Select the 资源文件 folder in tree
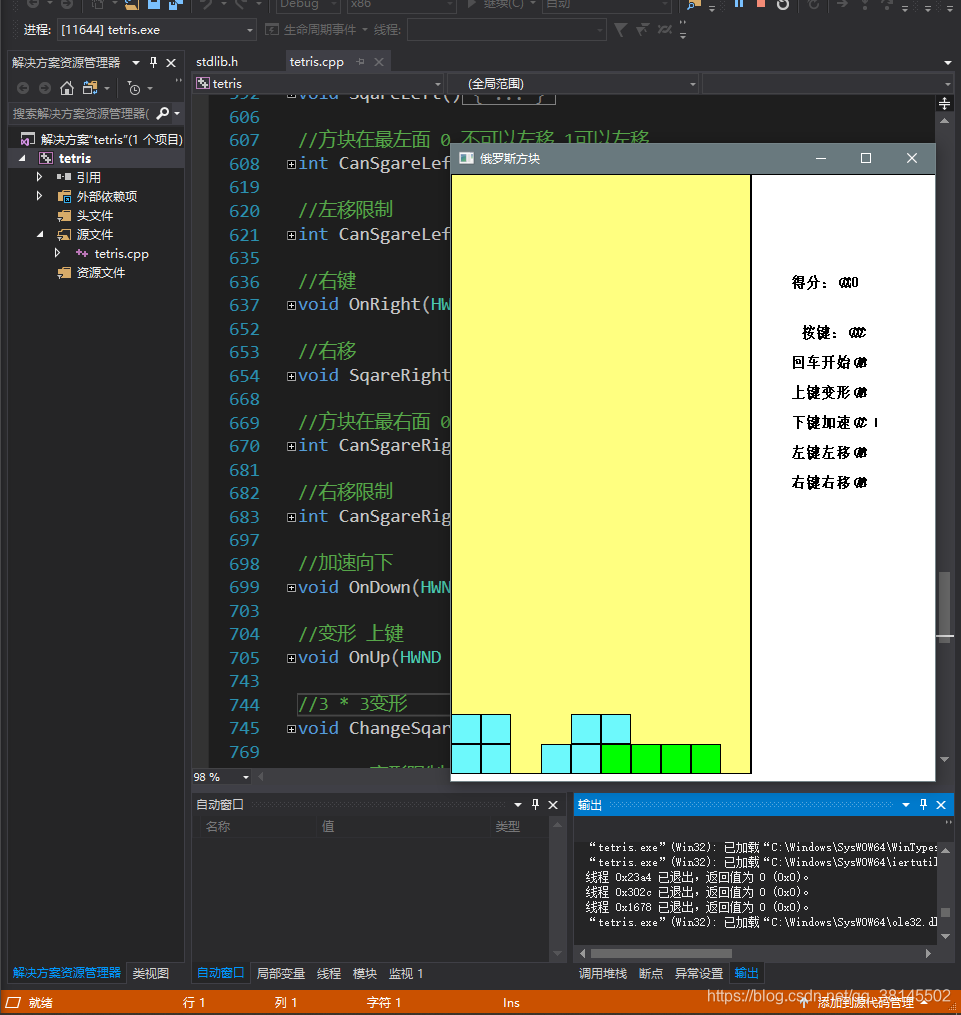961x1015 pixels. [x=101, y=273]
